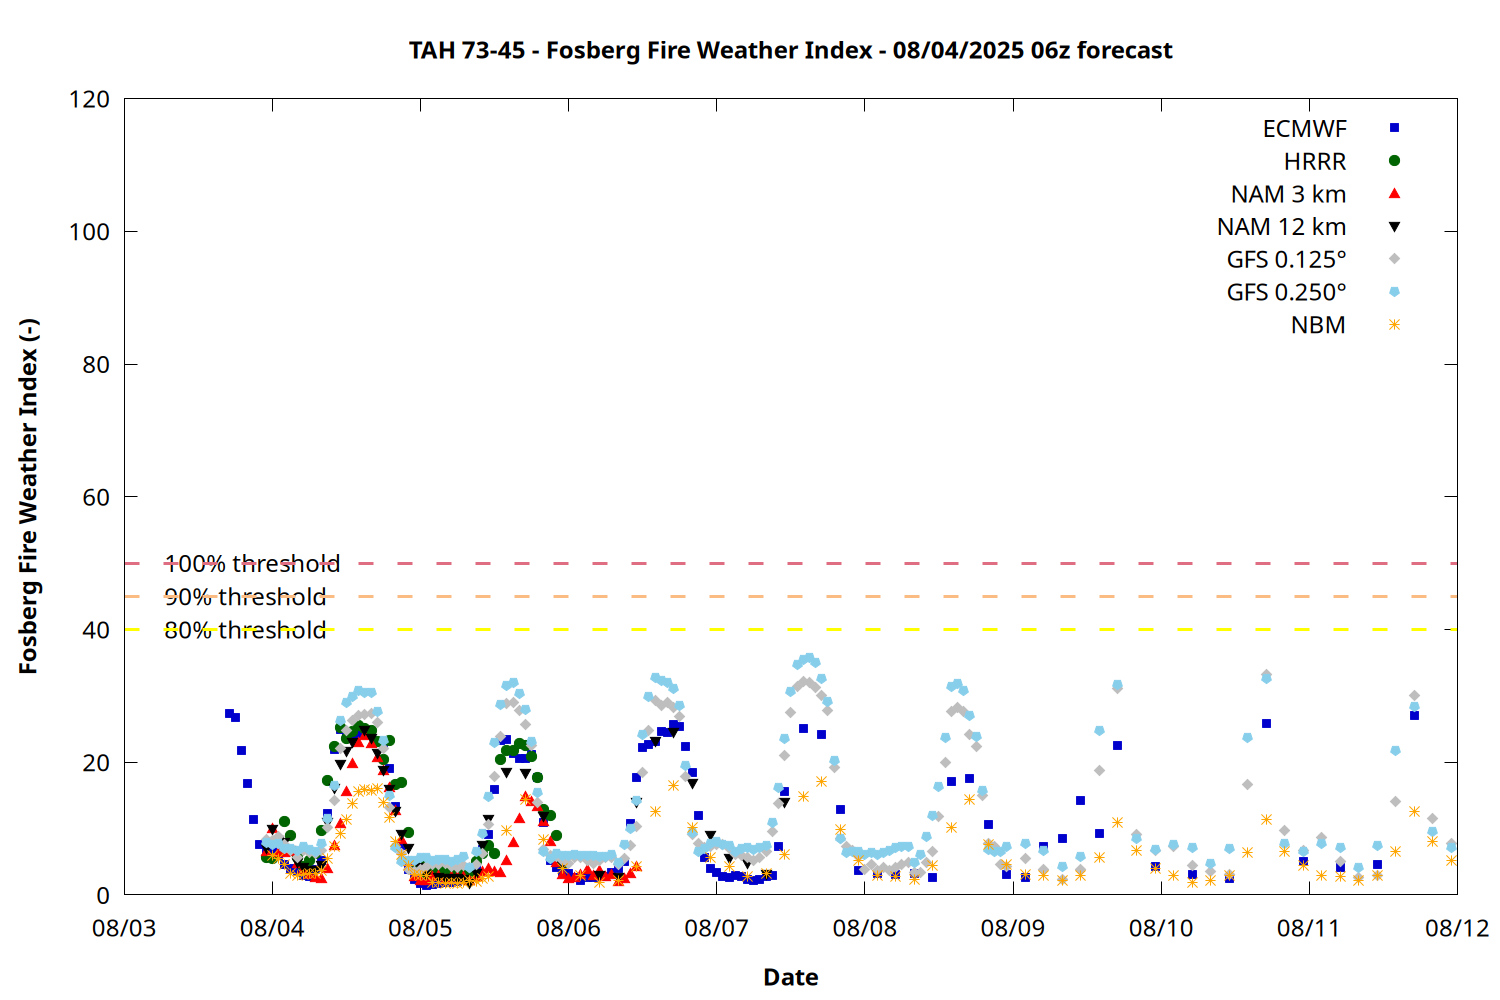Click the 08/03 date tick label
1500x1000 pixels.
click(x=124, y=928)
